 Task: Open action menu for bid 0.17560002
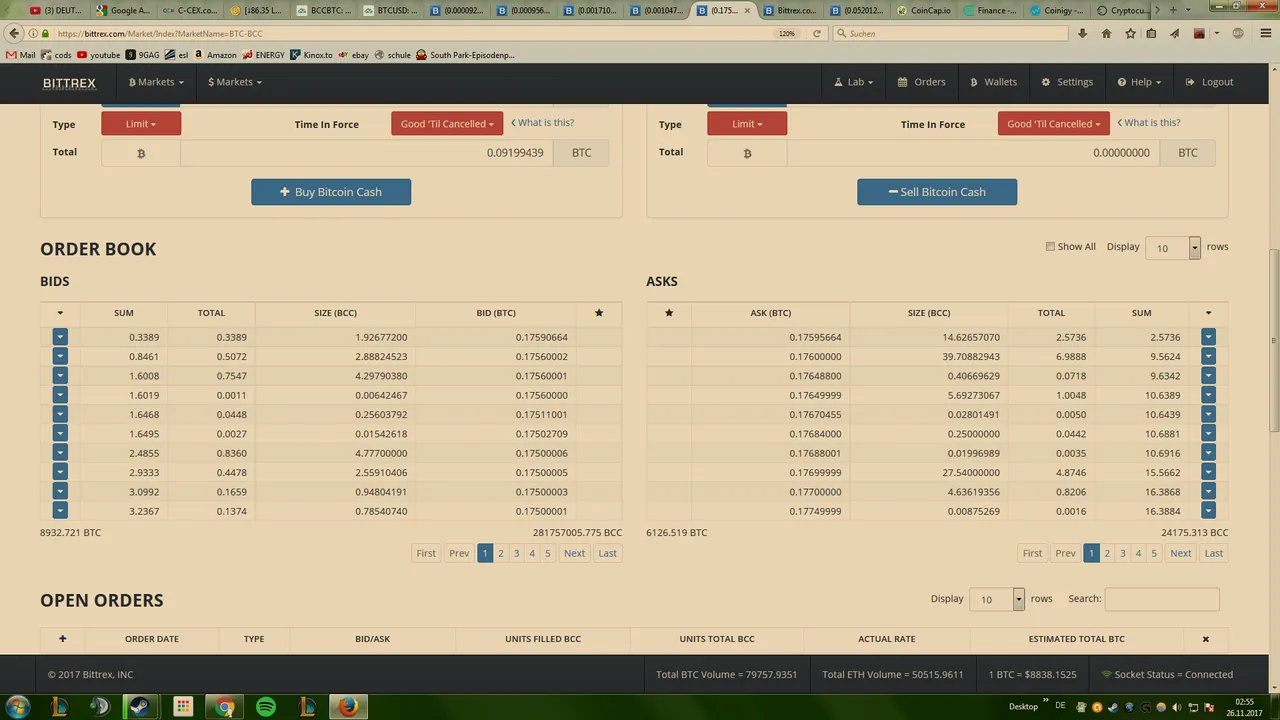(x=60, y=356)
